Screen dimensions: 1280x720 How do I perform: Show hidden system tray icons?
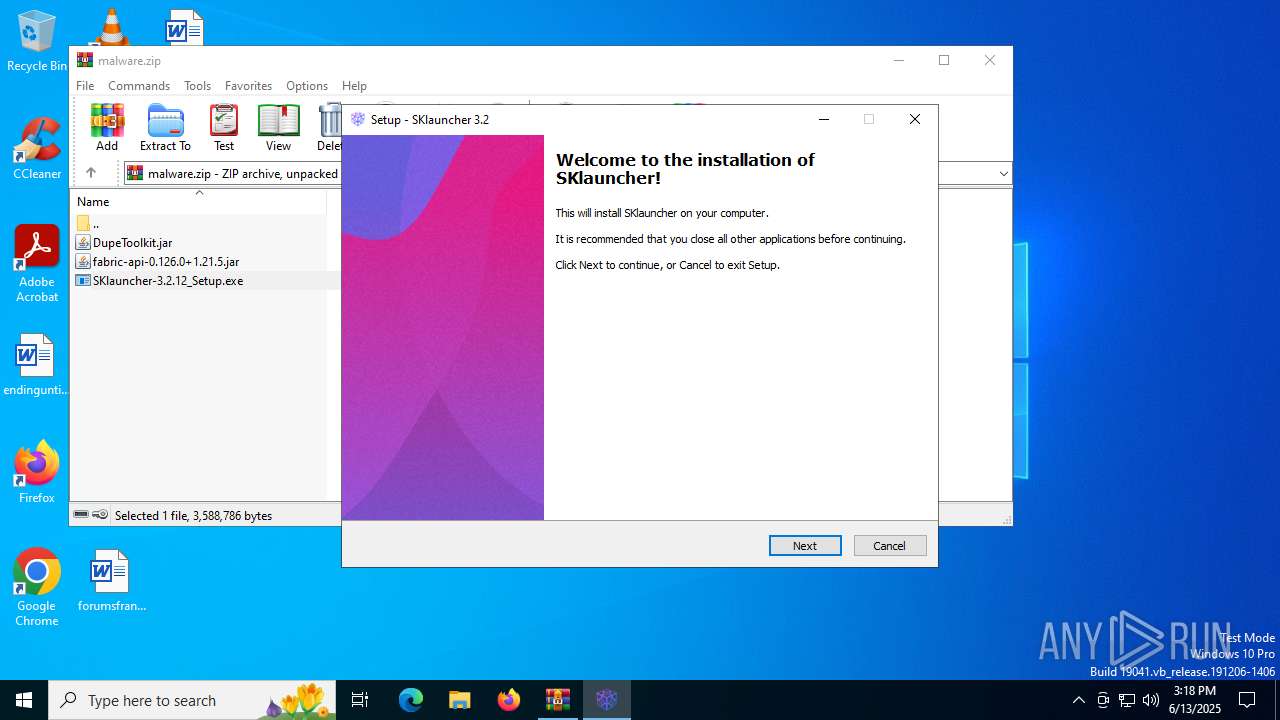pyautogui.click(x=1078, y=700)
